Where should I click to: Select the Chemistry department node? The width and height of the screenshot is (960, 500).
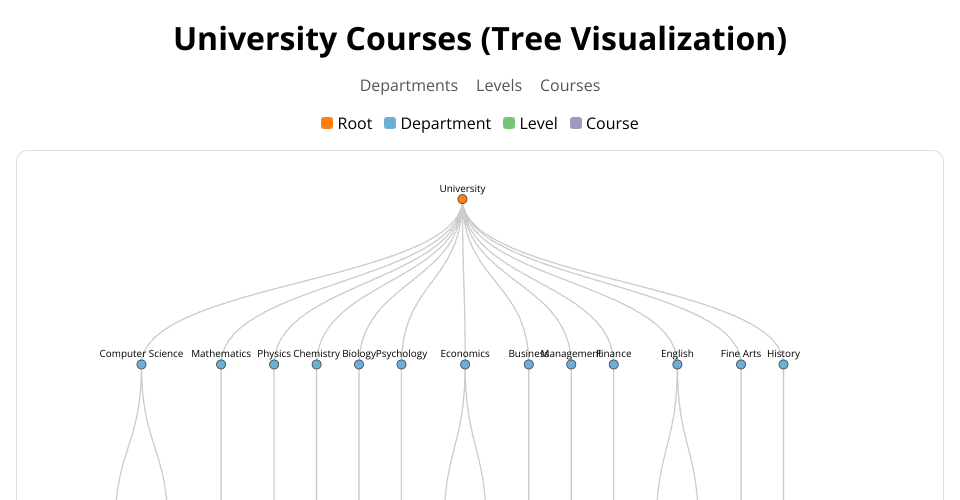317,365
